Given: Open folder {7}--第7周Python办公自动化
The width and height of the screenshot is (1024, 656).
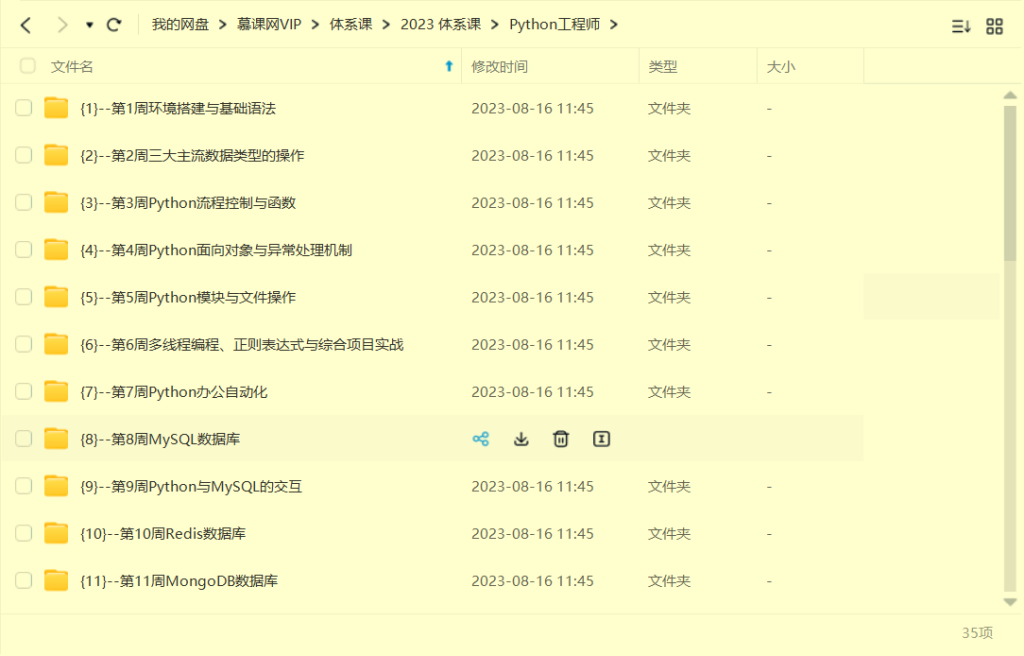Looking at the screenshot, I should pos(174,392).
